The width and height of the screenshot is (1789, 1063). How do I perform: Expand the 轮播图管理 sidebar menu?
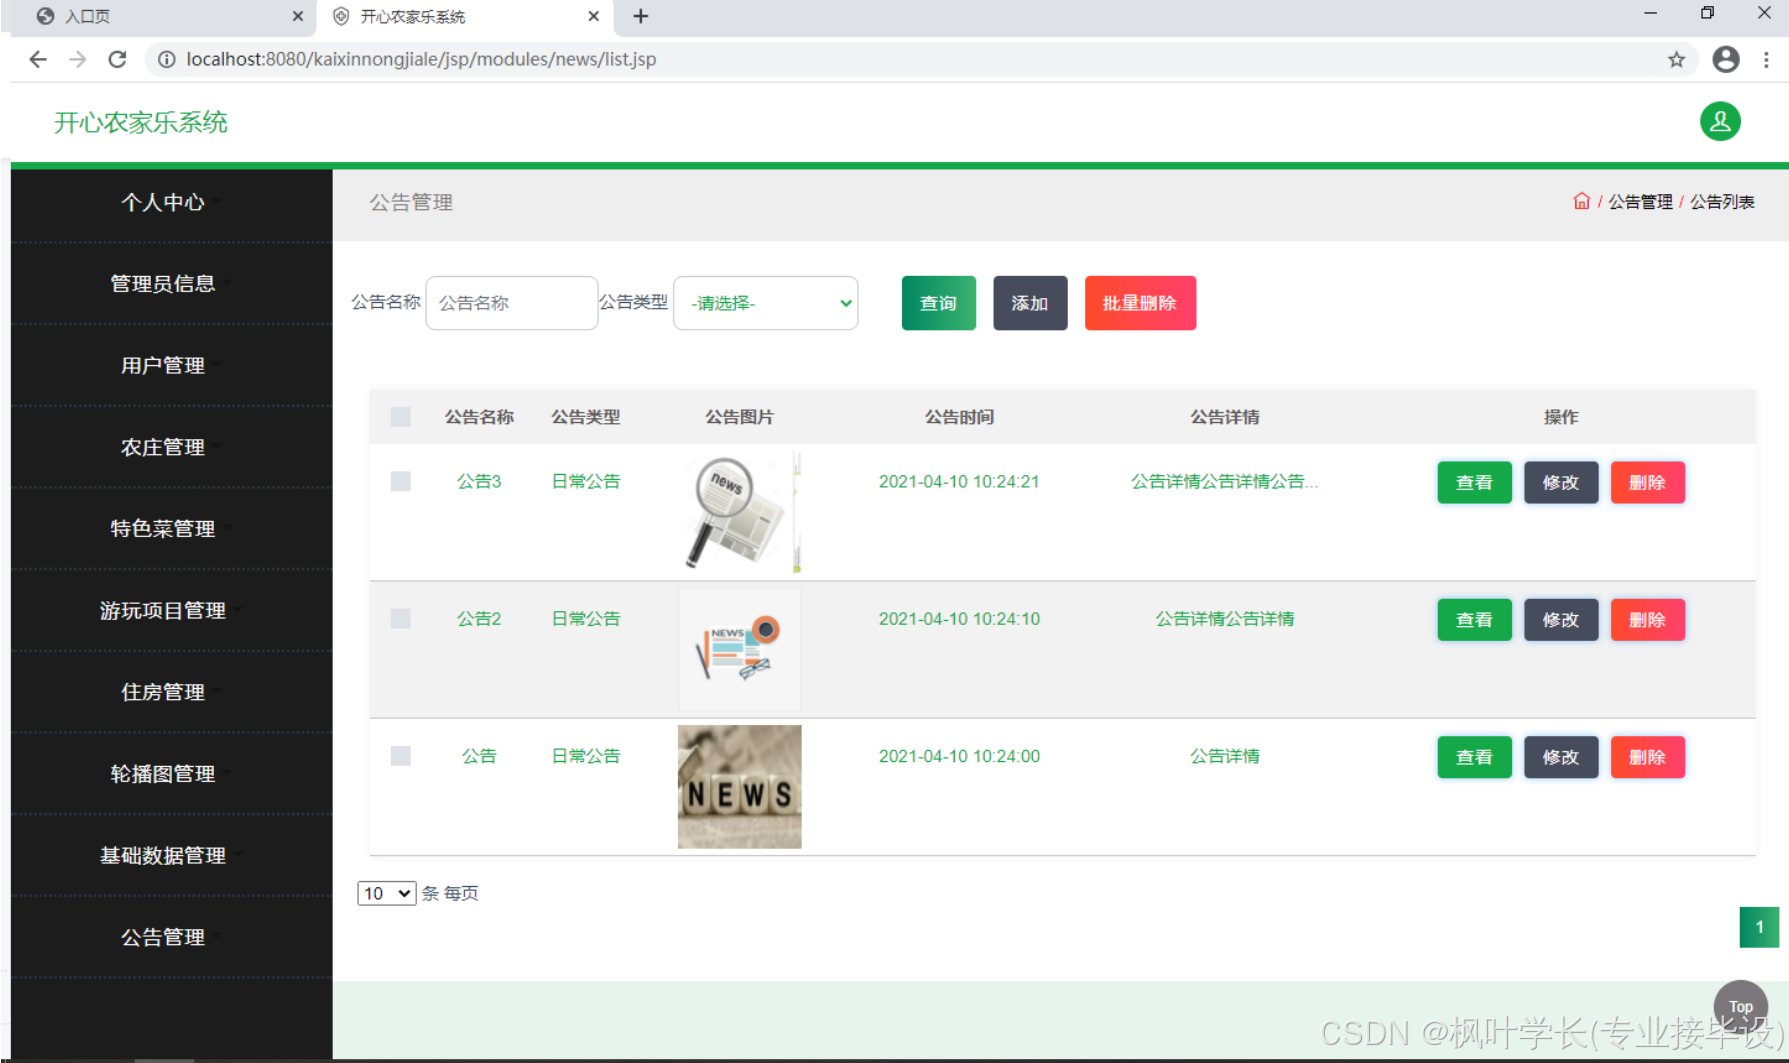tap(172, 773)
